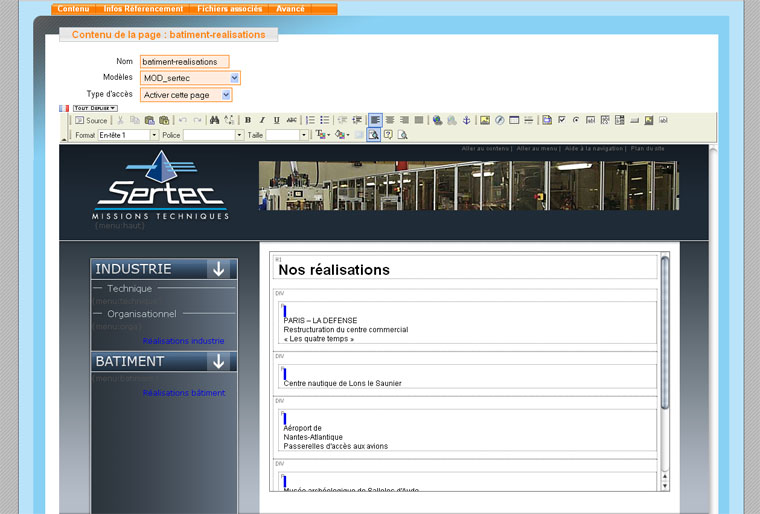Open the Modèles dropdown MOD_sertec
This screenshot has height=514, width=760.
coord(190,78)
